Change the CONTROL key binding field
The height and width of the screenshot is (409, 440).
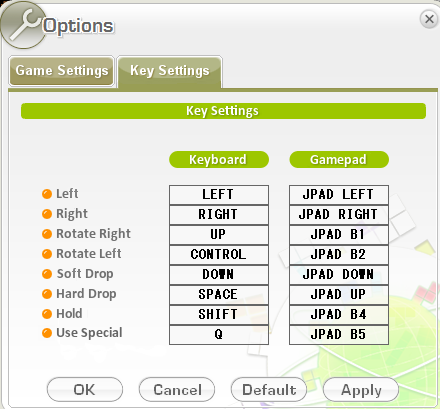(x=219, y=255)
